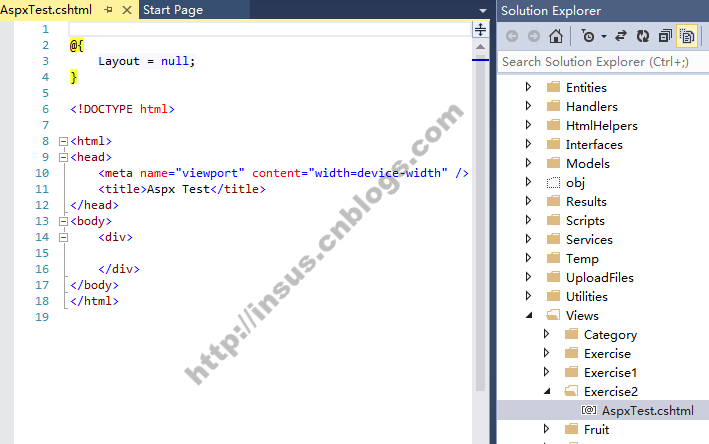Select the Entities folder icon
Viewport: 709px width, 444px height.
[553, 86]
